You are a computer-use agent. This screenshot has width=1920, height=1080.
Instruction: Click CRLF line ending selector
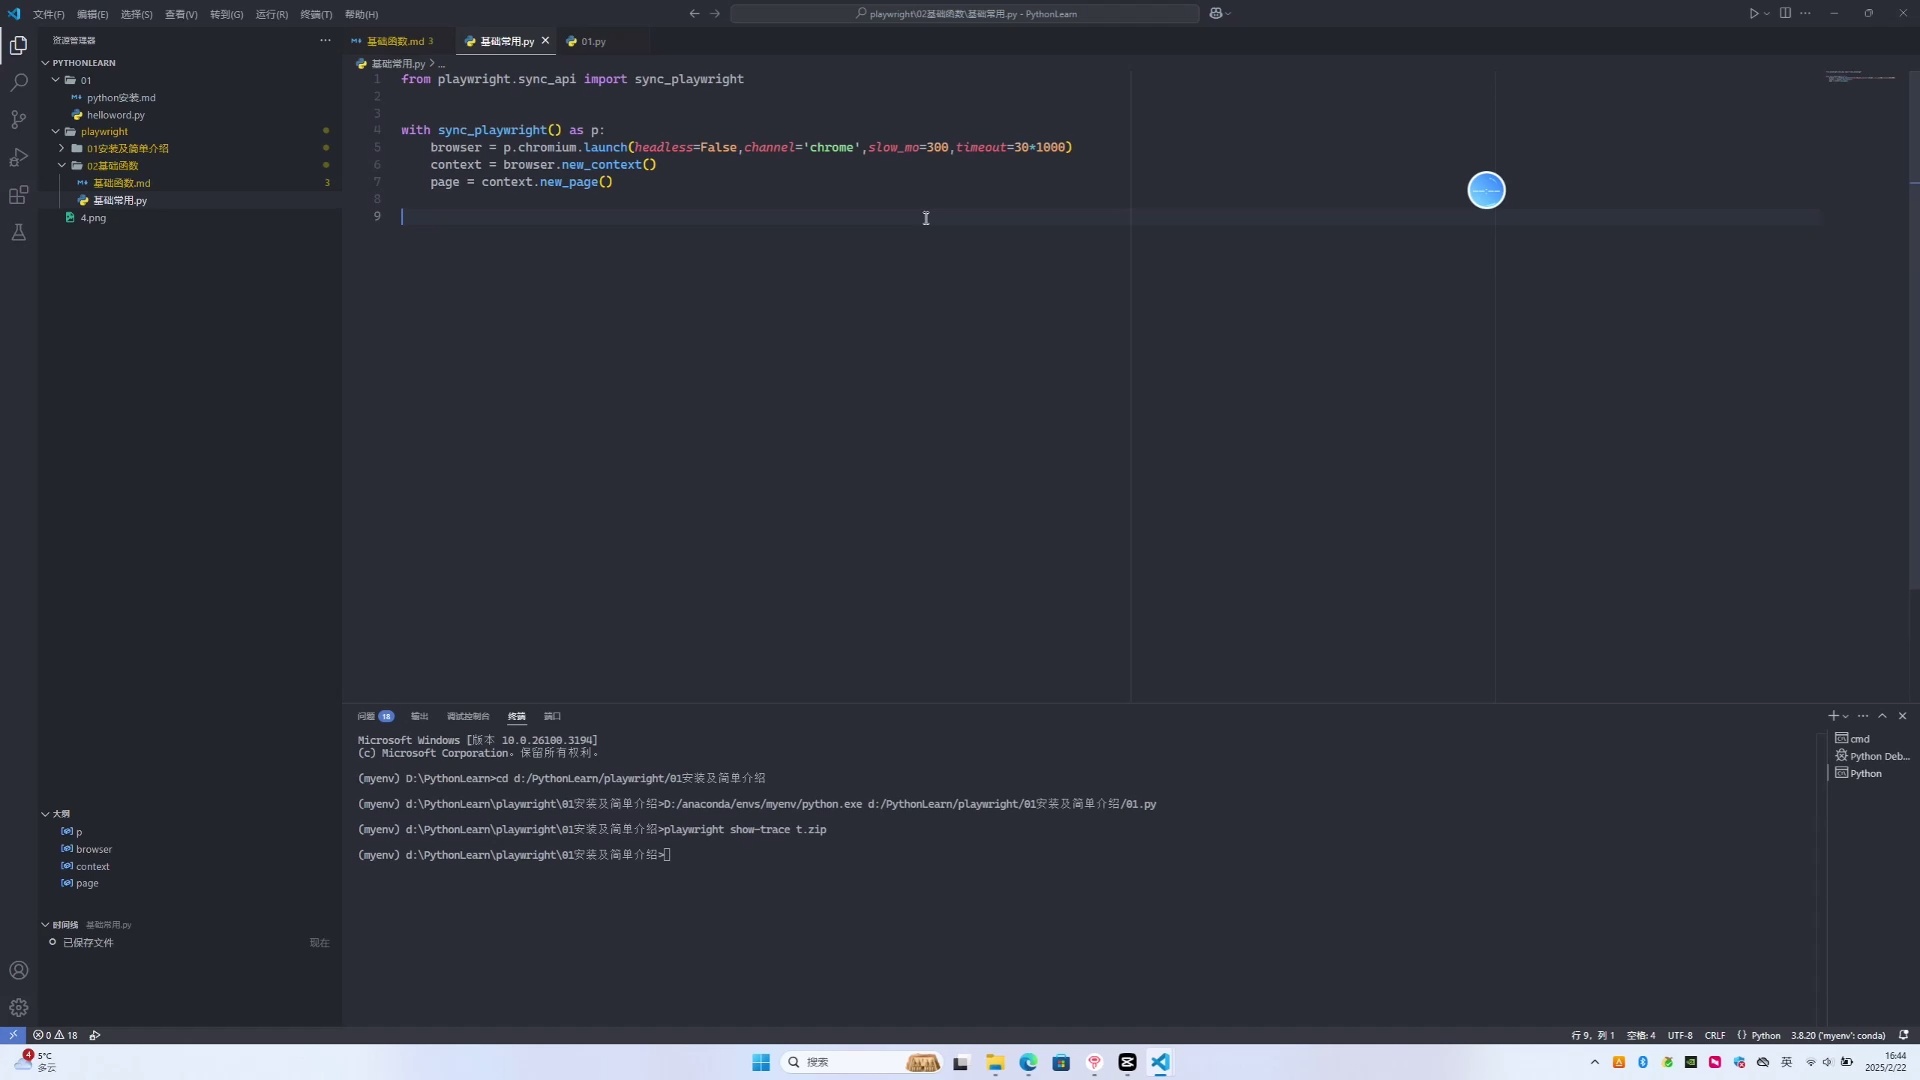[x=1714, y=1035]
